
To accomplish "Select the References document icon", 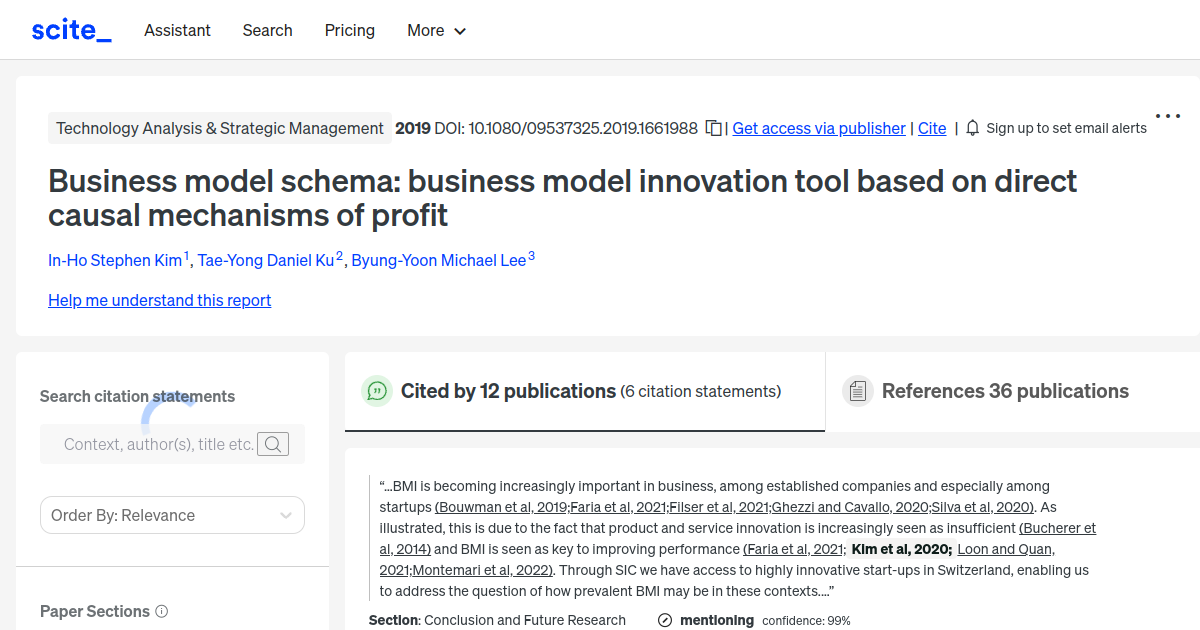I will click(x=858, y=391).
